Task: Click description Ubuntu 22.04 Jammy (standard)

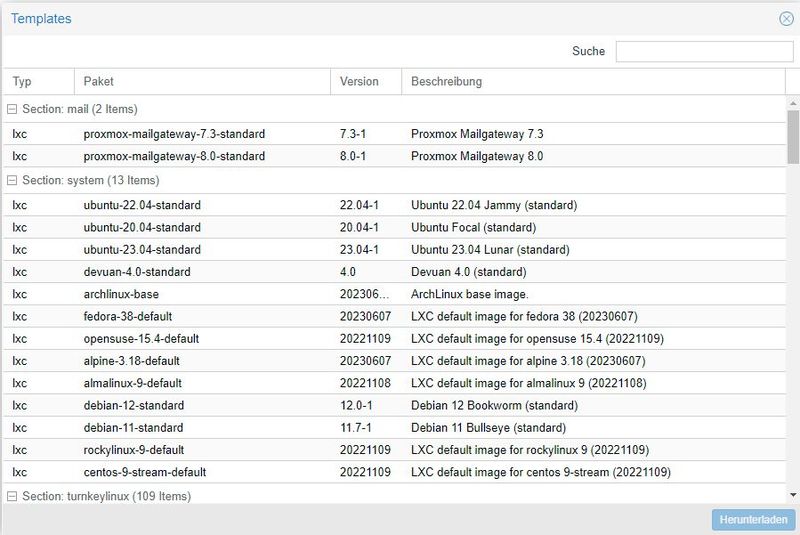Action: pyautogui.click(x=494, y=205)
